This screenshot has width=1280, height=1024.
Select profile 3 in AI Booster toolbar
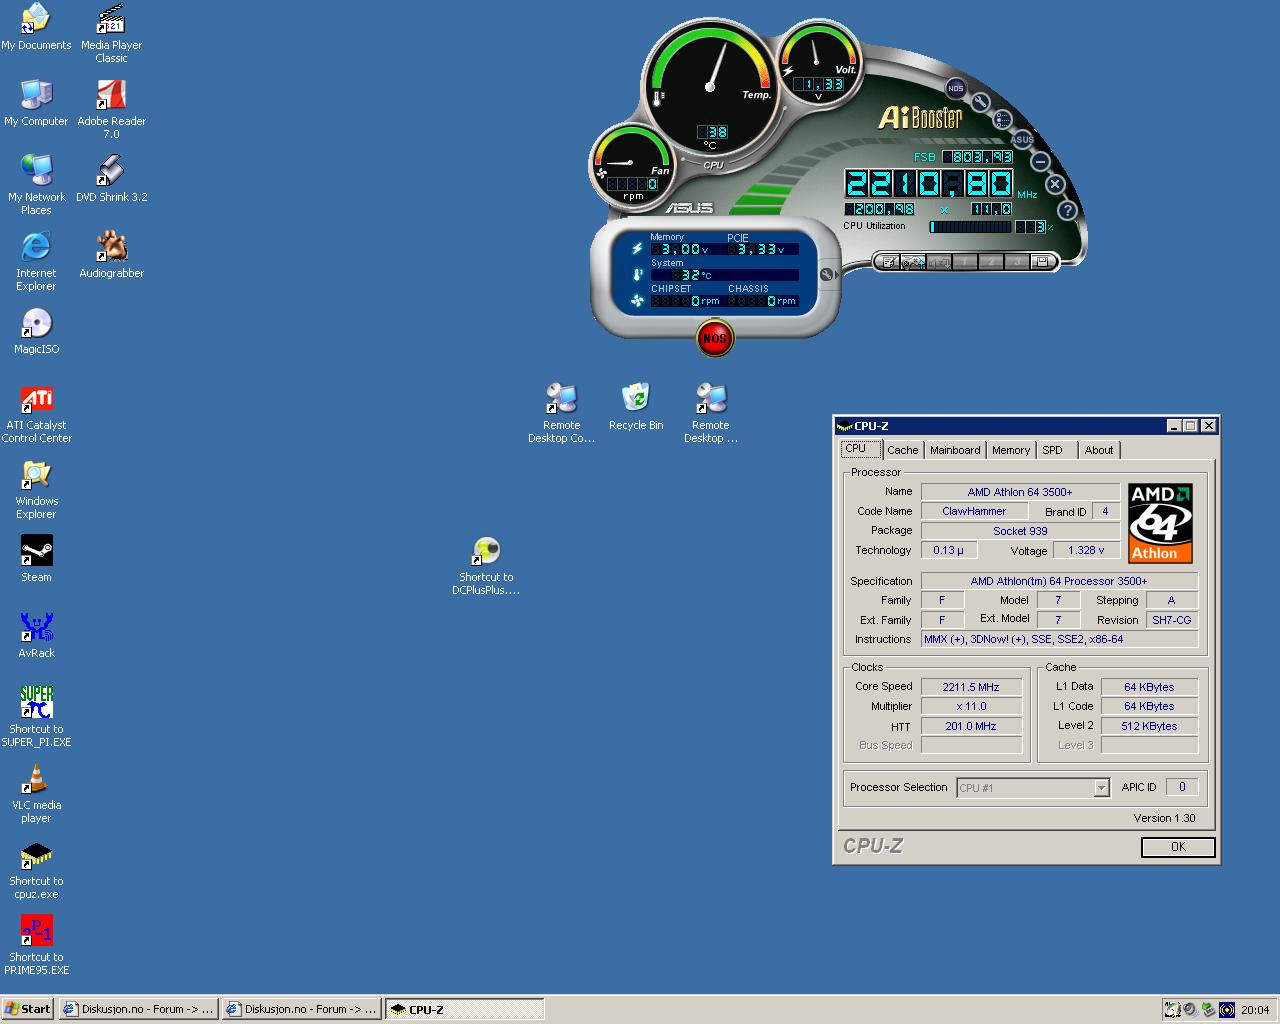(x=1016, y=262)
